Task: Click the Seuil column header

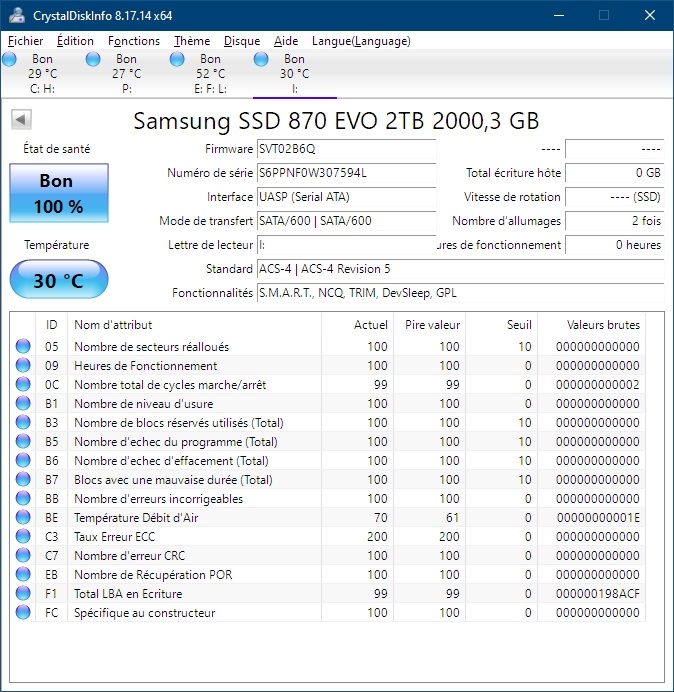Action: tap(501, 325)
